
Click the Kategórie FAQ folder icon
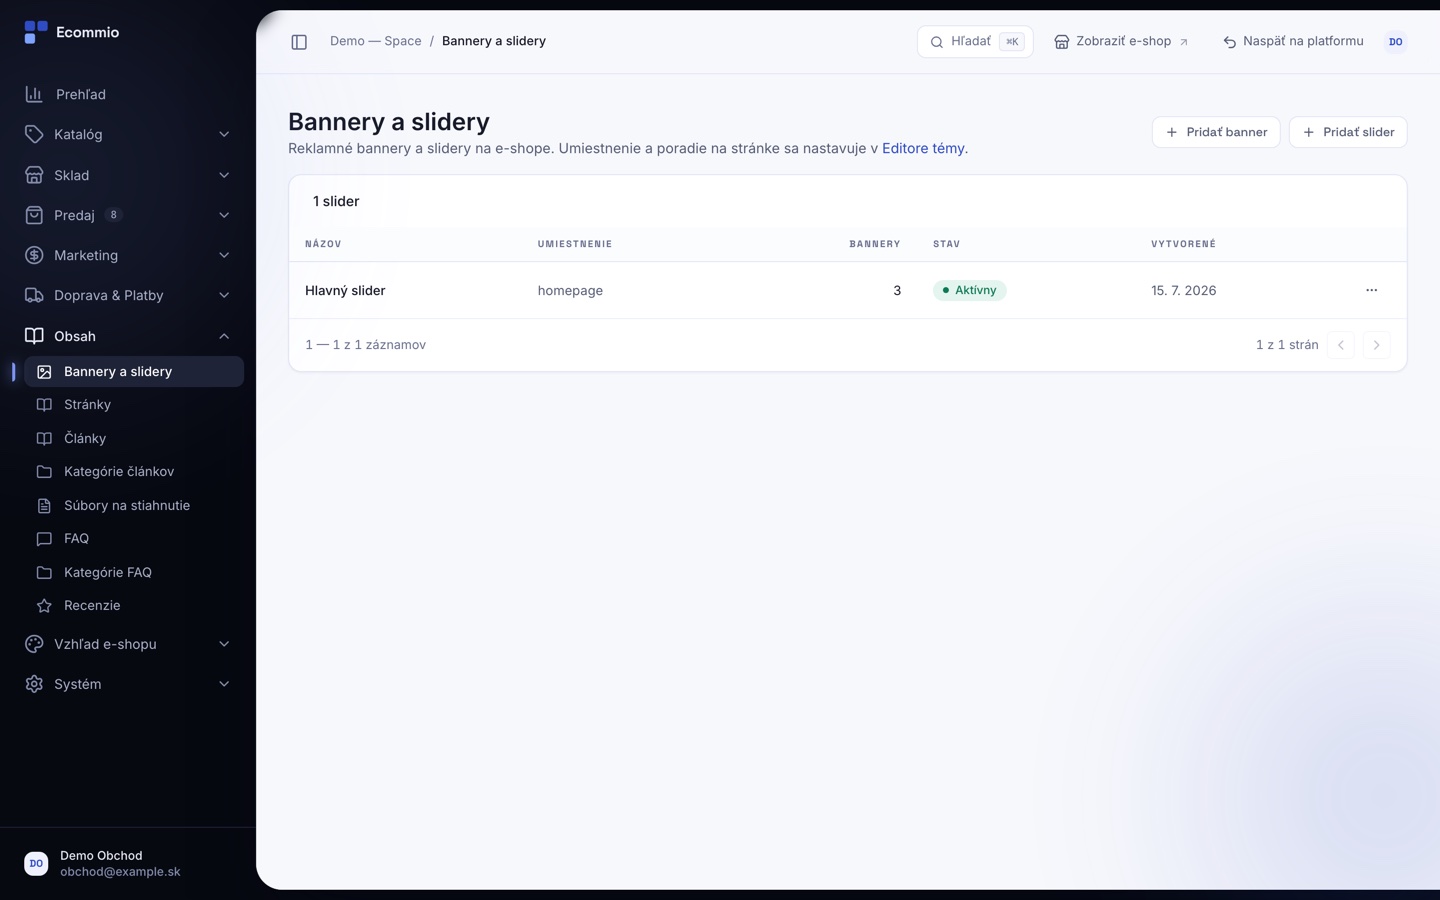(44, 572)
